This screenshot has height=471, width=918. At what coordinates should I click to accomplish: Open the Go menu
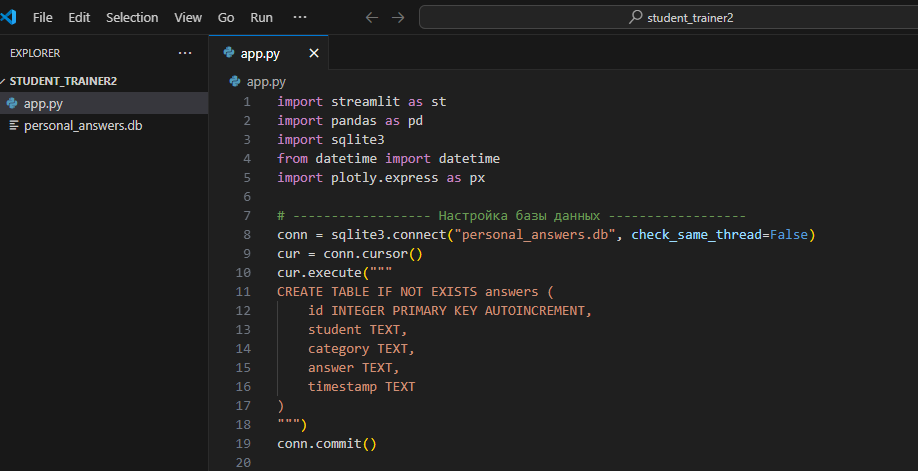[226, 17]
